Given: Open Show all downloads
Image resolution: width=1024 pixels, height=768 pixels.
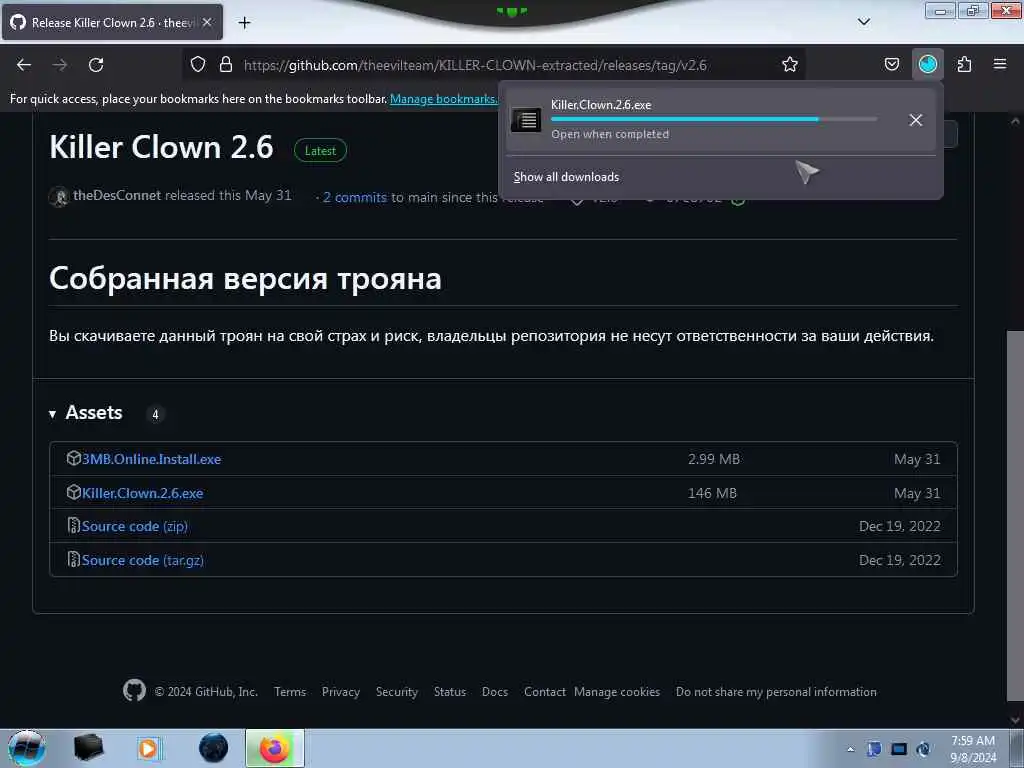Looking at the screenshot, I should pyautogui.click(x=566, y=177).
